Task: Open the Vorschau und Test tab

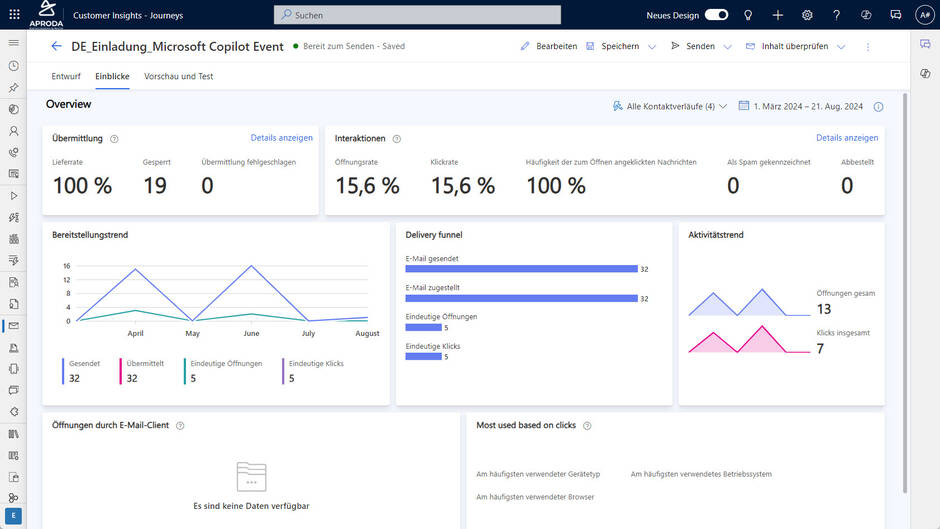Action: [178, 76]
